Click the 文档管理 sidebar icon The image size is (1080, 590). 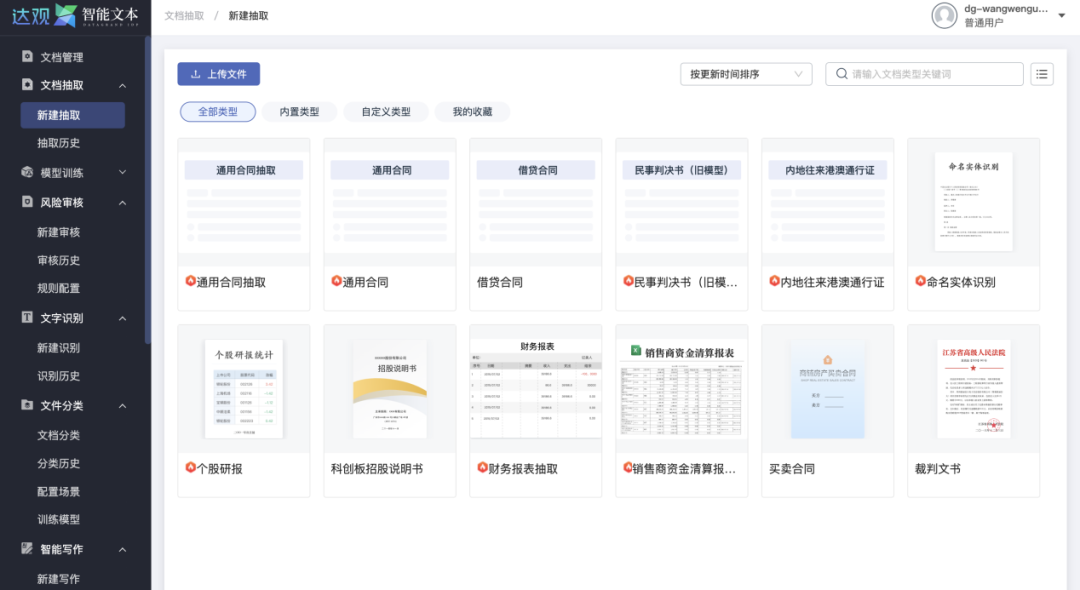[27, 56]
